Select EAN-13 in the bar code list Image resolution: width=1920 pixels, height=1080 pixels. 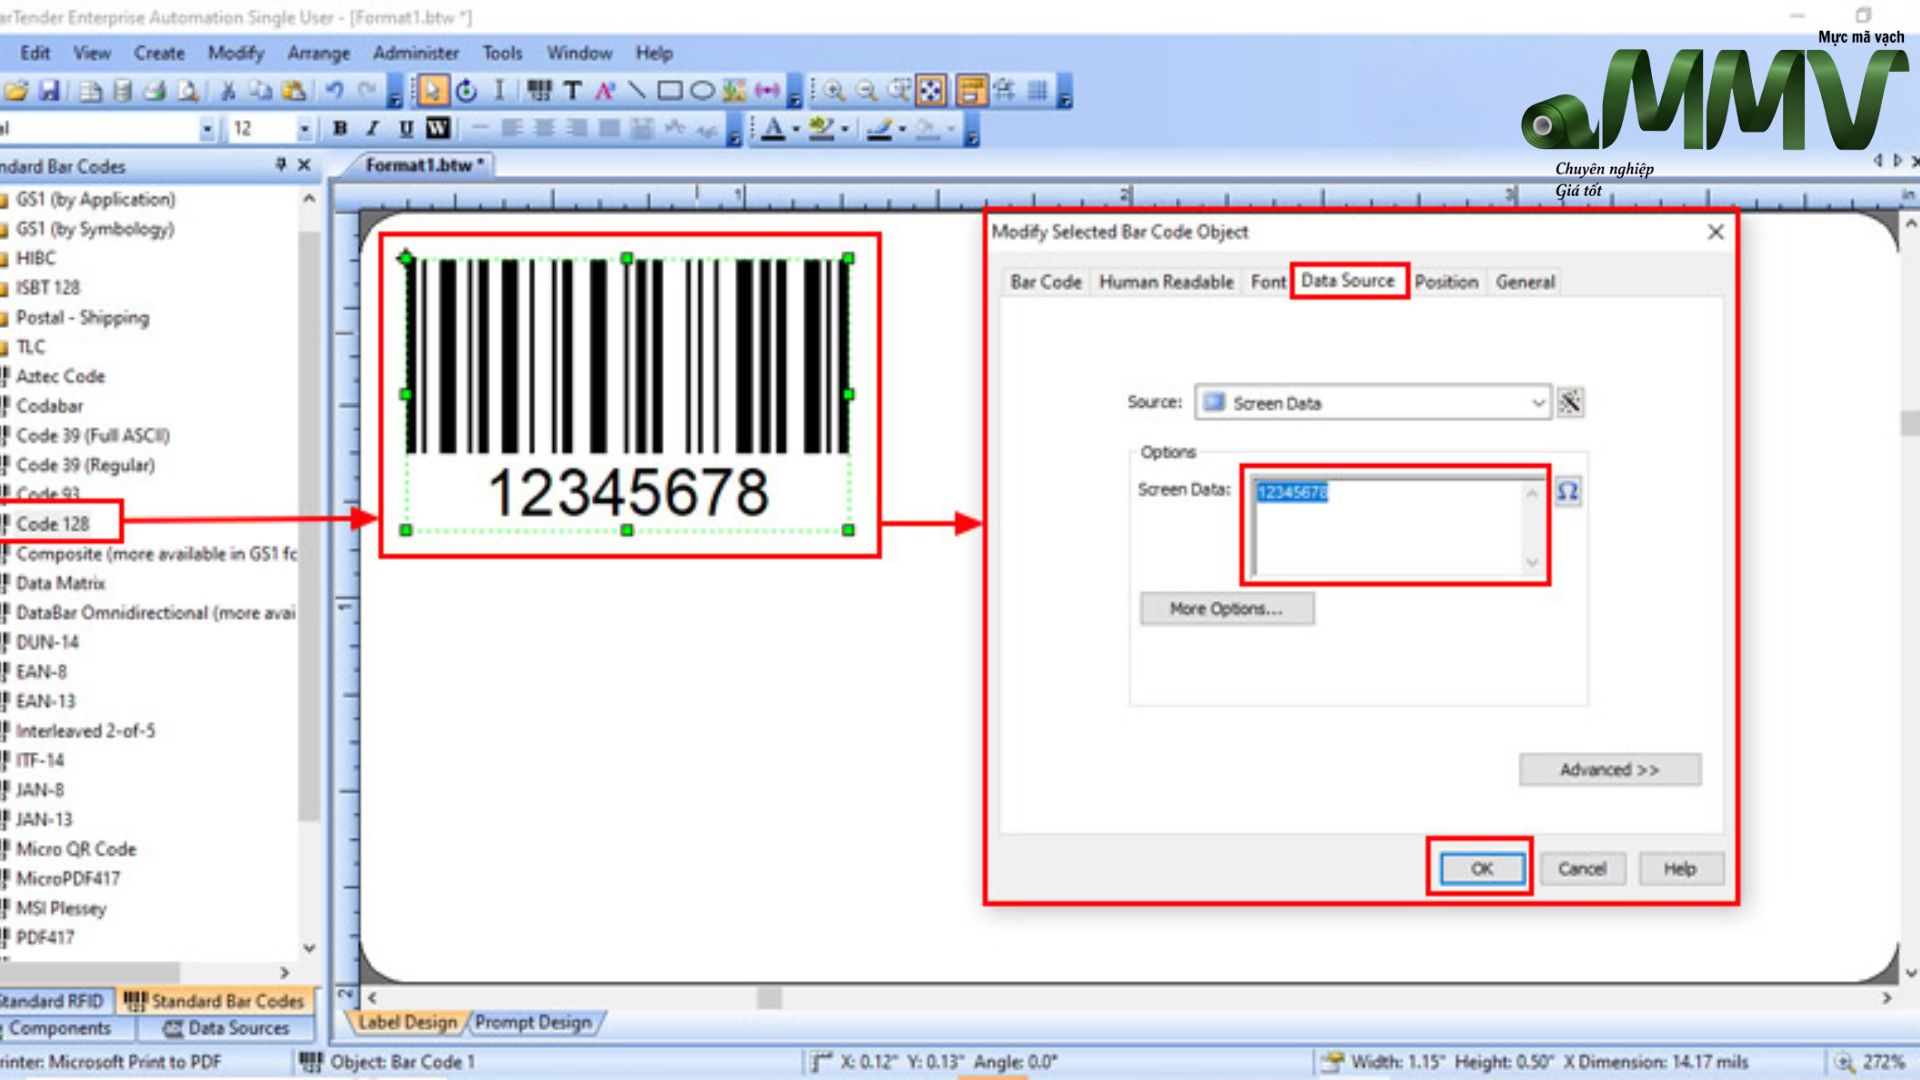(46, 701)
